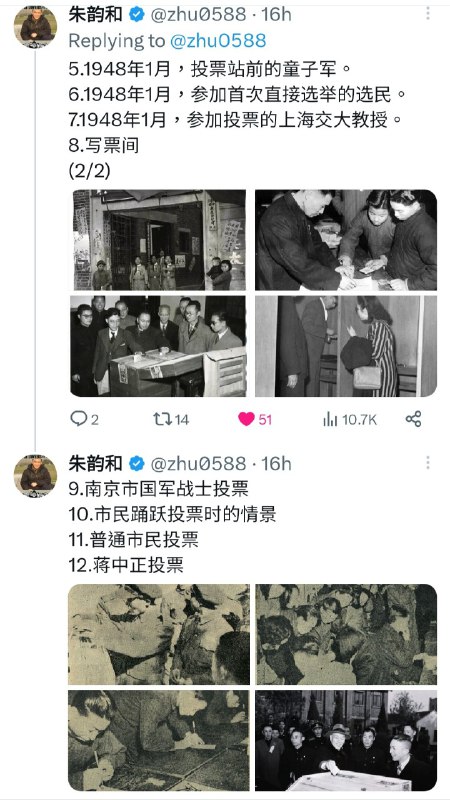Retweet the post with 14 retweets
This screenshot has width=450, height=800.
coord(171,419)
